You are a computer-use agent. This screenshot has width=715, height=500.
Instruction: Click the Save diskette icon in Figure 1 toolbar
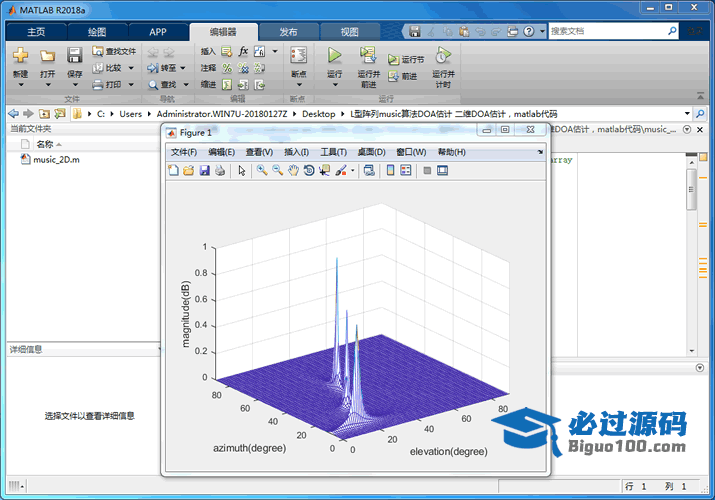(204, 170)
